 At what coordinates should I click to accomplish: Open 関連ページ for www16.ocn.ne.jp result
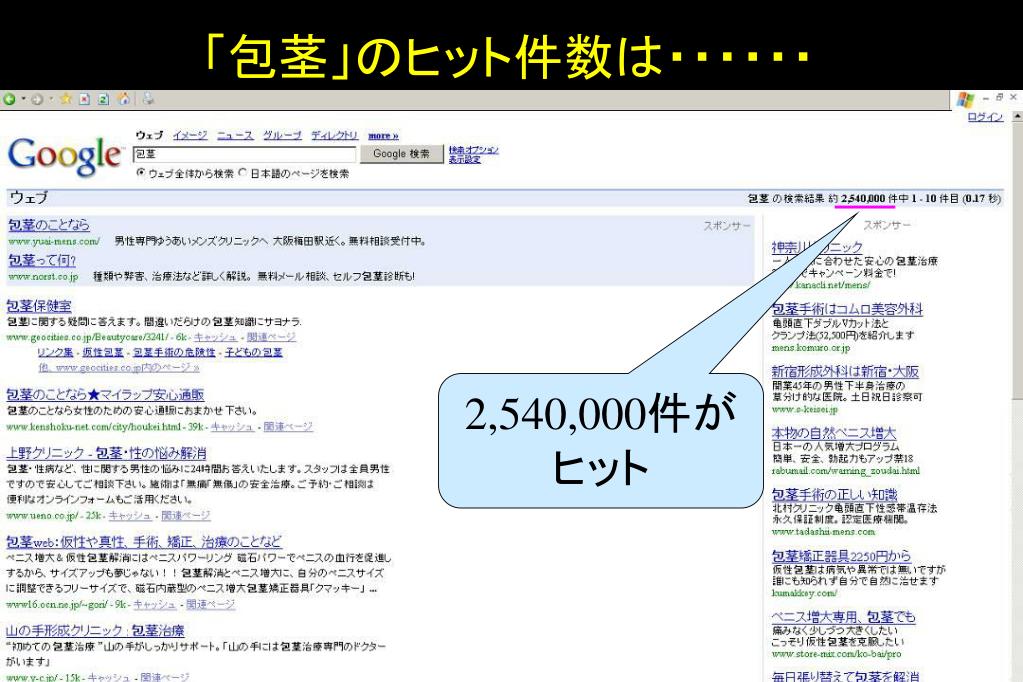pos(211,604)
